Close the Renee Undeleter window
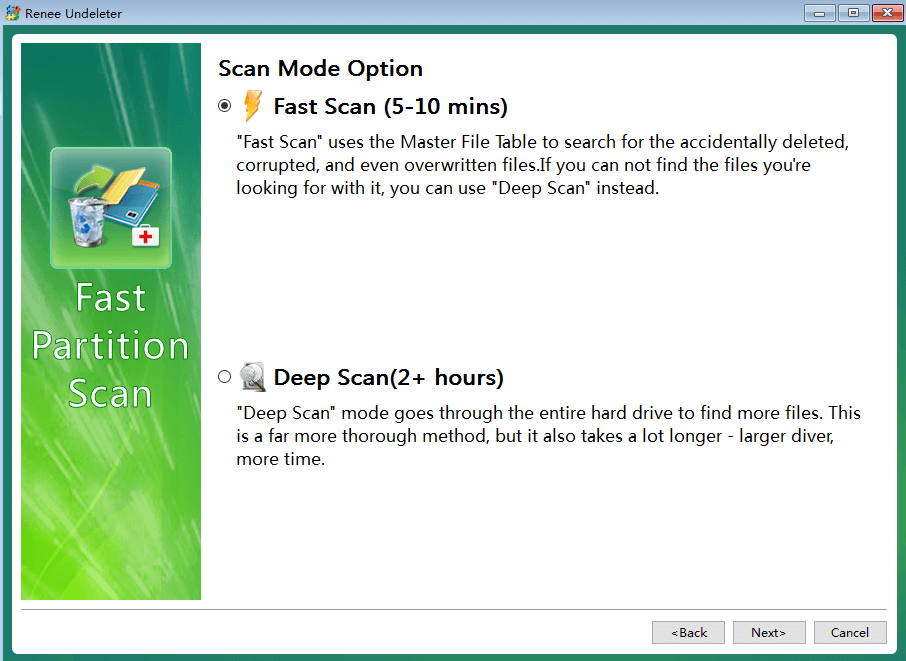 [888, 13]
